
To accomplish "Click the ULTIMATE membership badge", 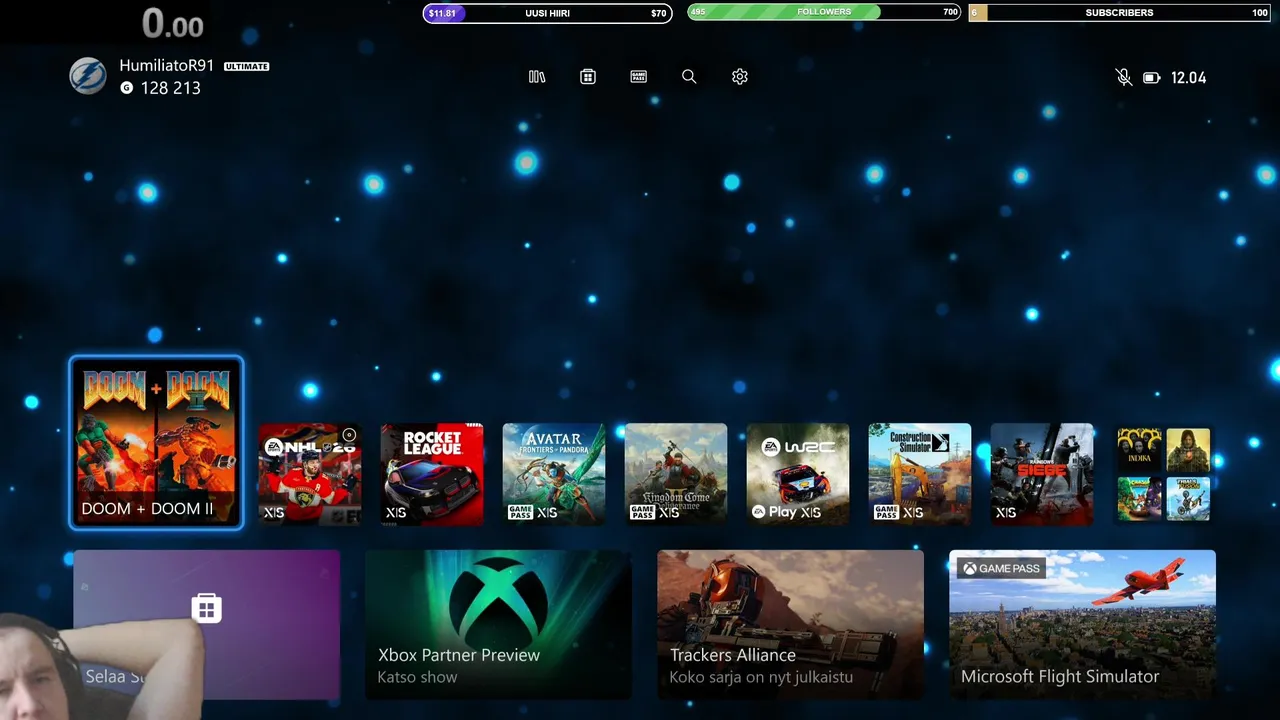I will [247, 66].
